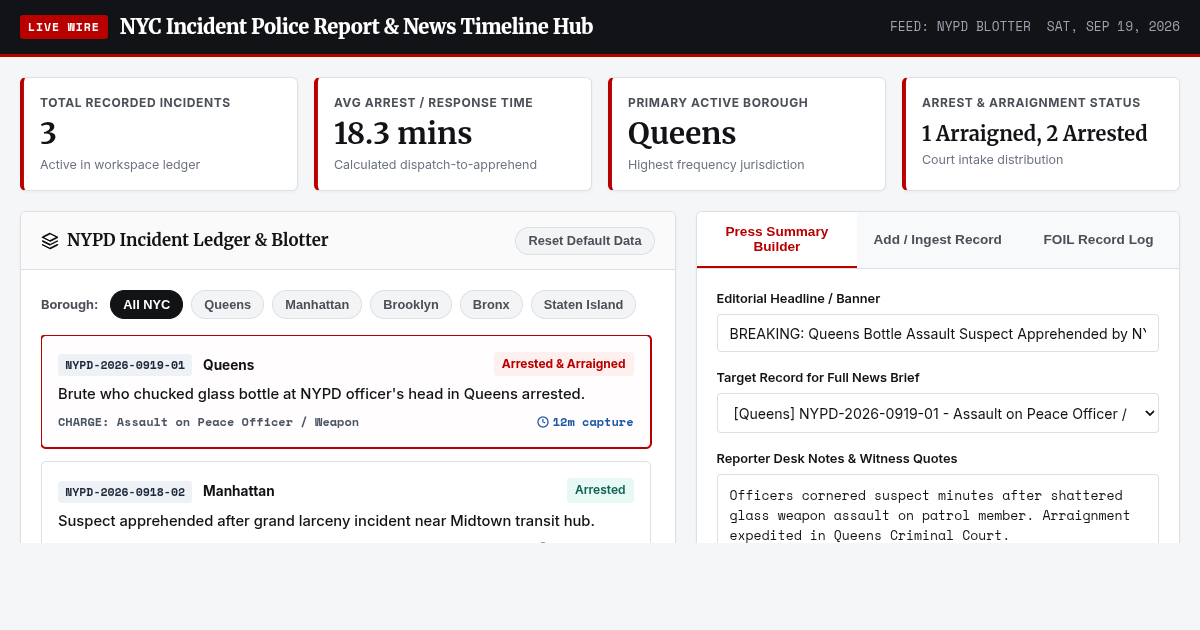
Task: Click Manhattan borough name in second incident card
Action: click(x=239, y=491)
